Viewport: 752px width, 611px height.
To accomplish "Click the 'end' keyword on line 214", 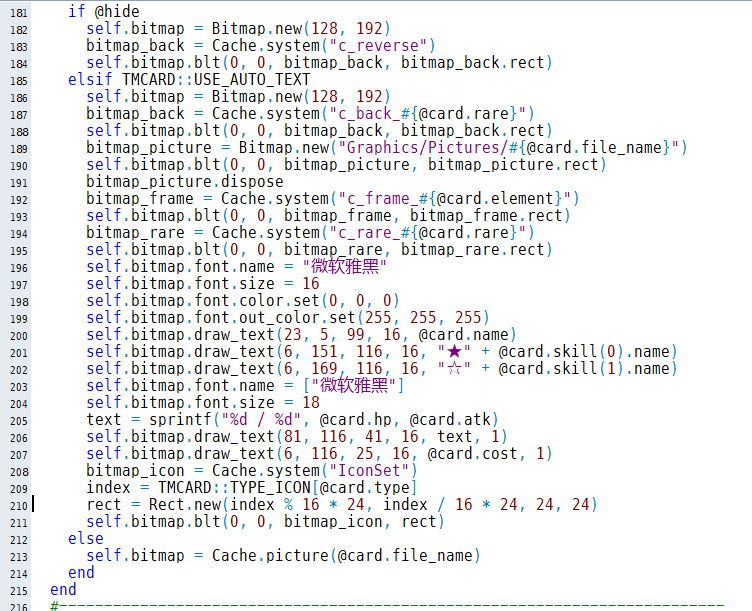I will click(82, 573).
